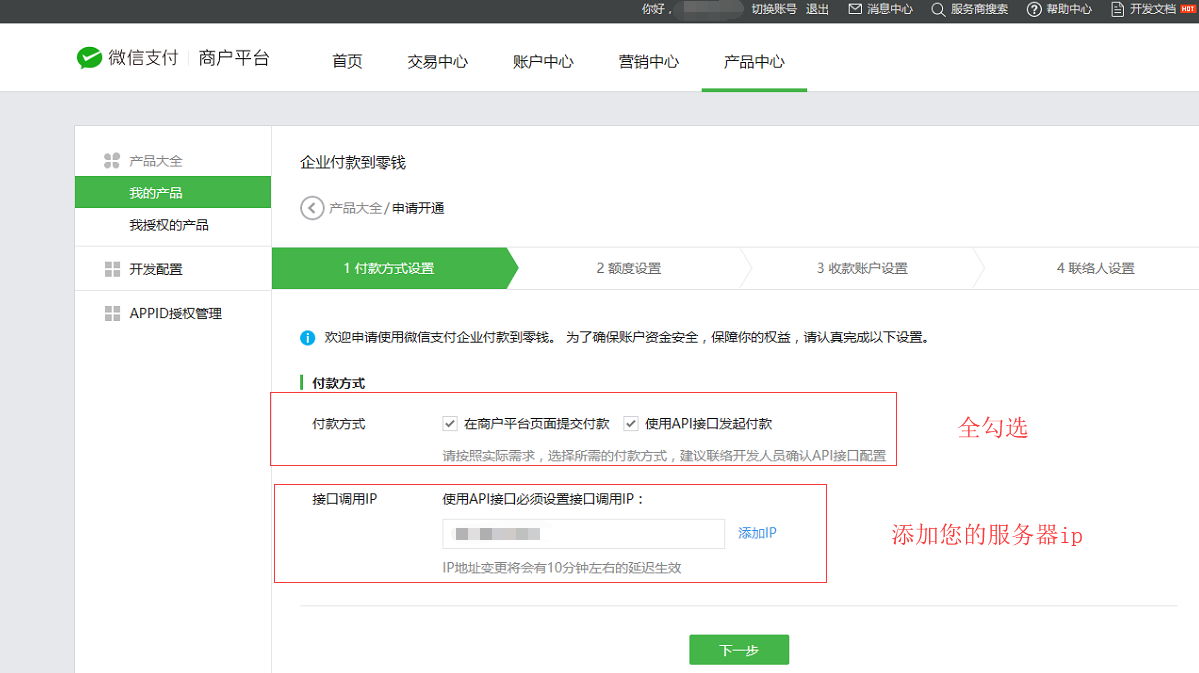Image resolution: width=1199 pixels, height=673 pixels.
Task: Click the 服务商搜索 magnifier icon
Action: pyautogui.click(x=938, y=9)
